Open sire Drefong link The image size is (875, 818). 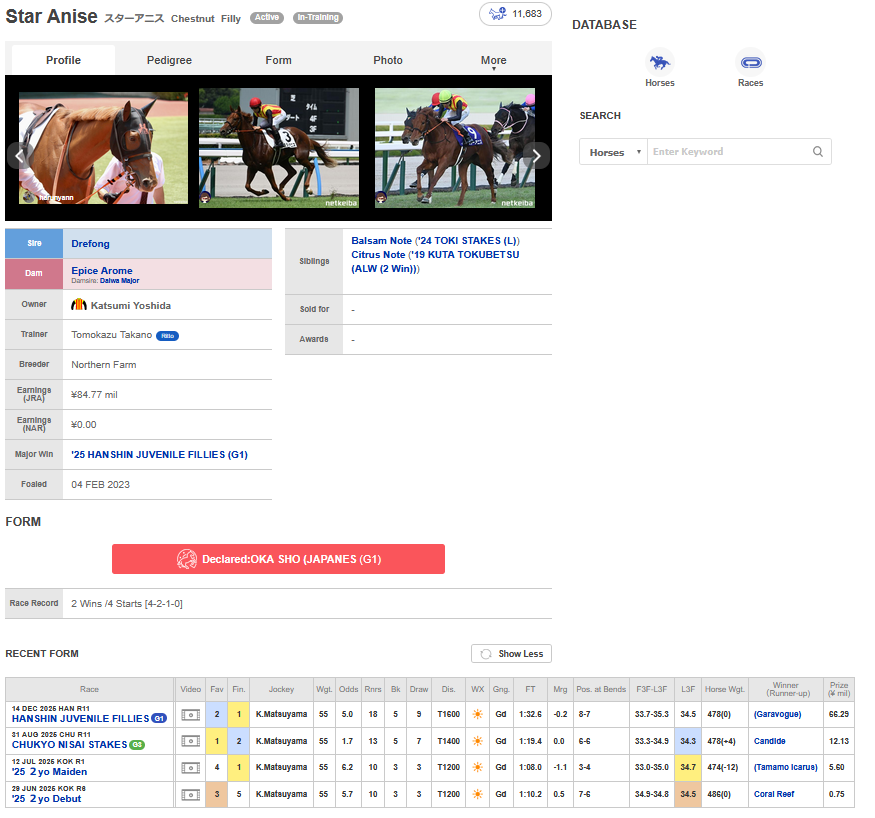pyautogui.click(x=90, y=244)
